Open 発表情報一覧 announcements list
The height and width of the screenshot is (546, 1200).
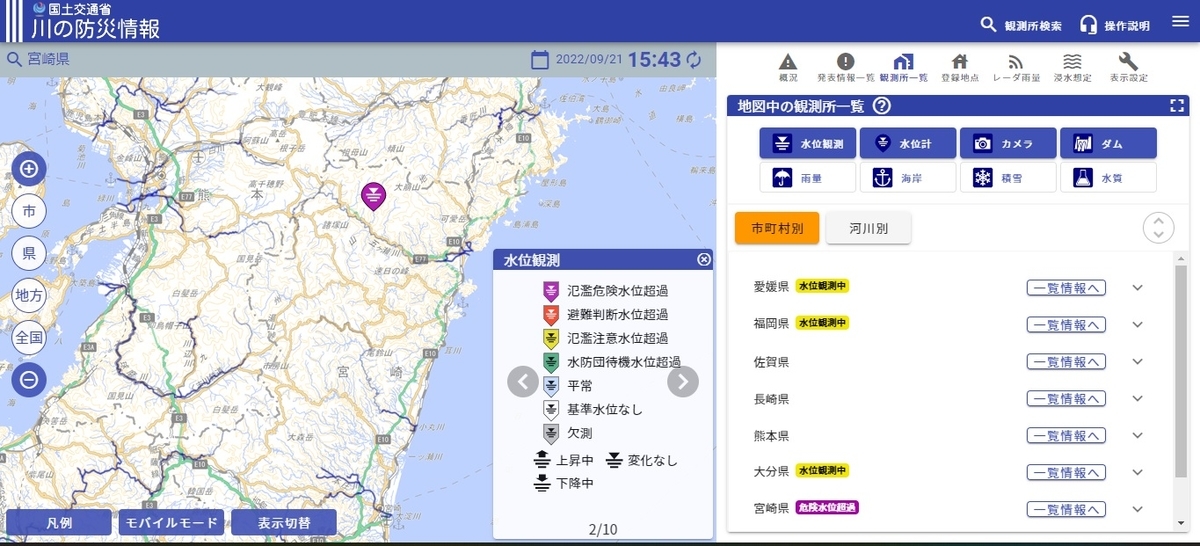click(845, 67)
